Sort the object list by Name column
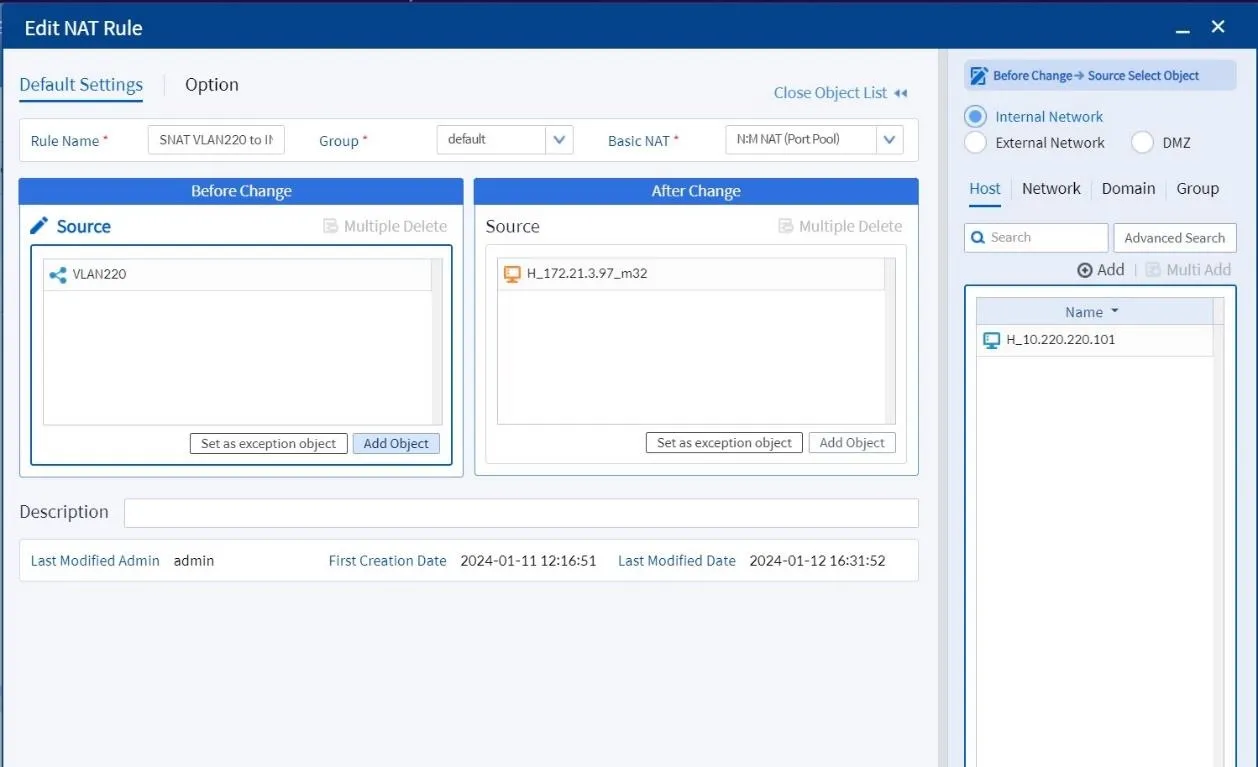Viewport: 1258px width, 767px height. coord(1092,312)
